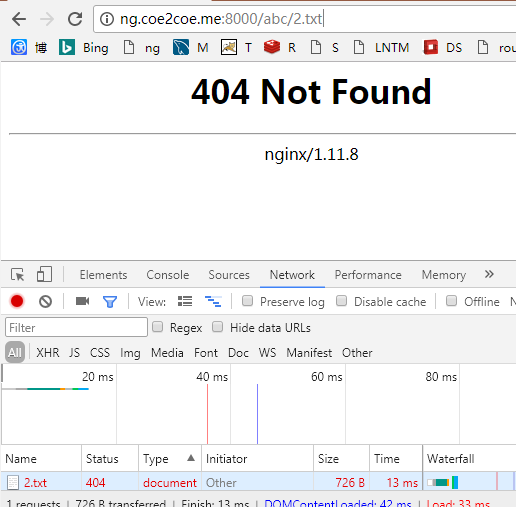Select the All filter type

[15, 352]
